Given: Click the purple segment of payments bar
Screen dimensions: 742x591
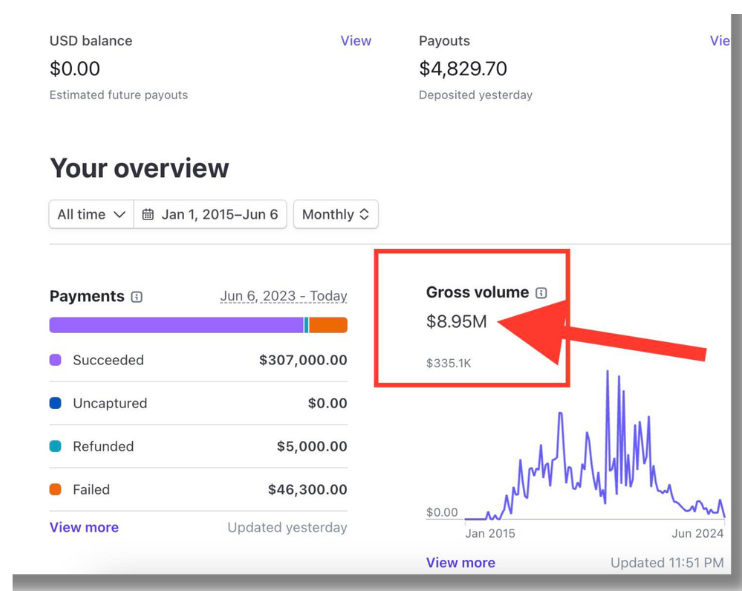Looking at the screenshot, I should (x=175, y=325).
